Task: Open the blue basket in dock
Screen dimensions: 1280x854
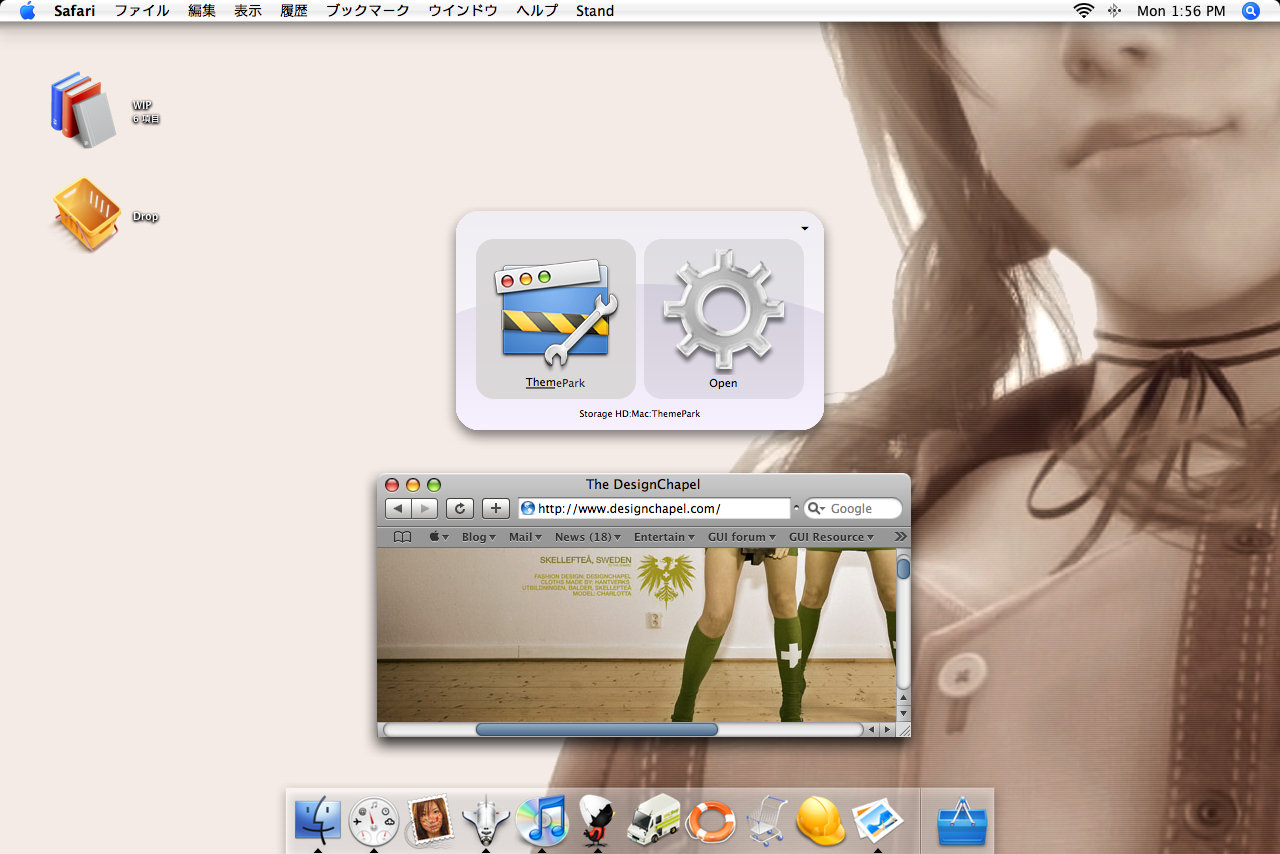Action: (963, 821)
